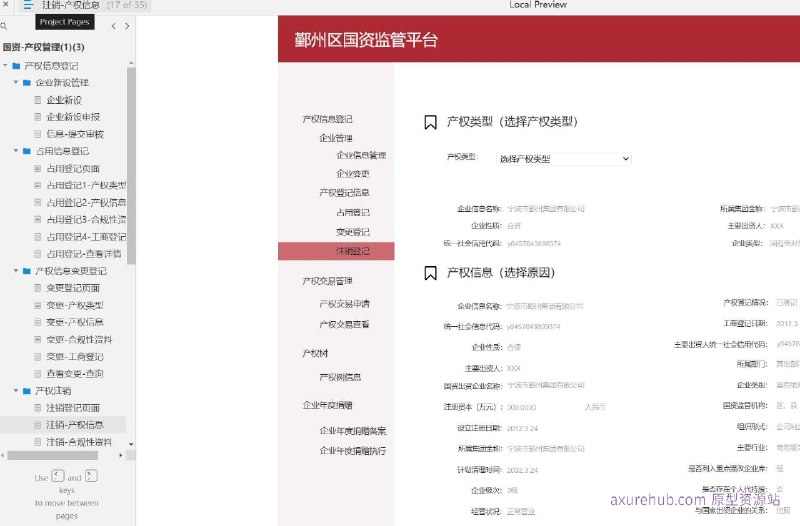Image resolution: width=800 pixels, height=526 pixels.
Task: Select 产权信息登记 in the platform menu
Action: tap(327, 119)
